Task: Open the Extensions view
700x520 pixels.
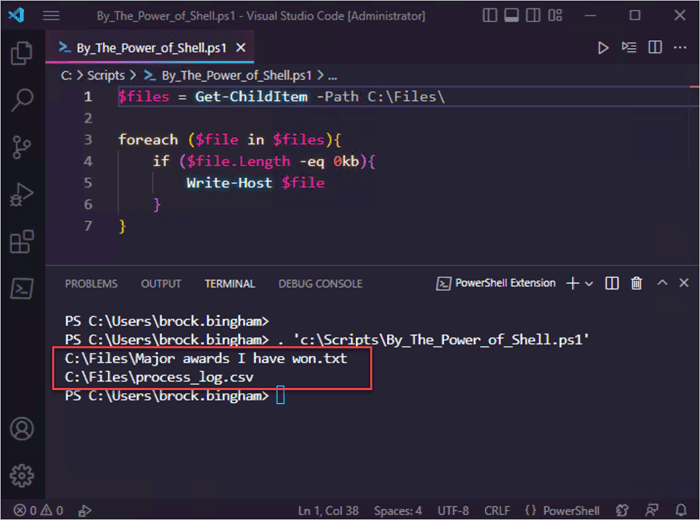Action: [21, 242]
